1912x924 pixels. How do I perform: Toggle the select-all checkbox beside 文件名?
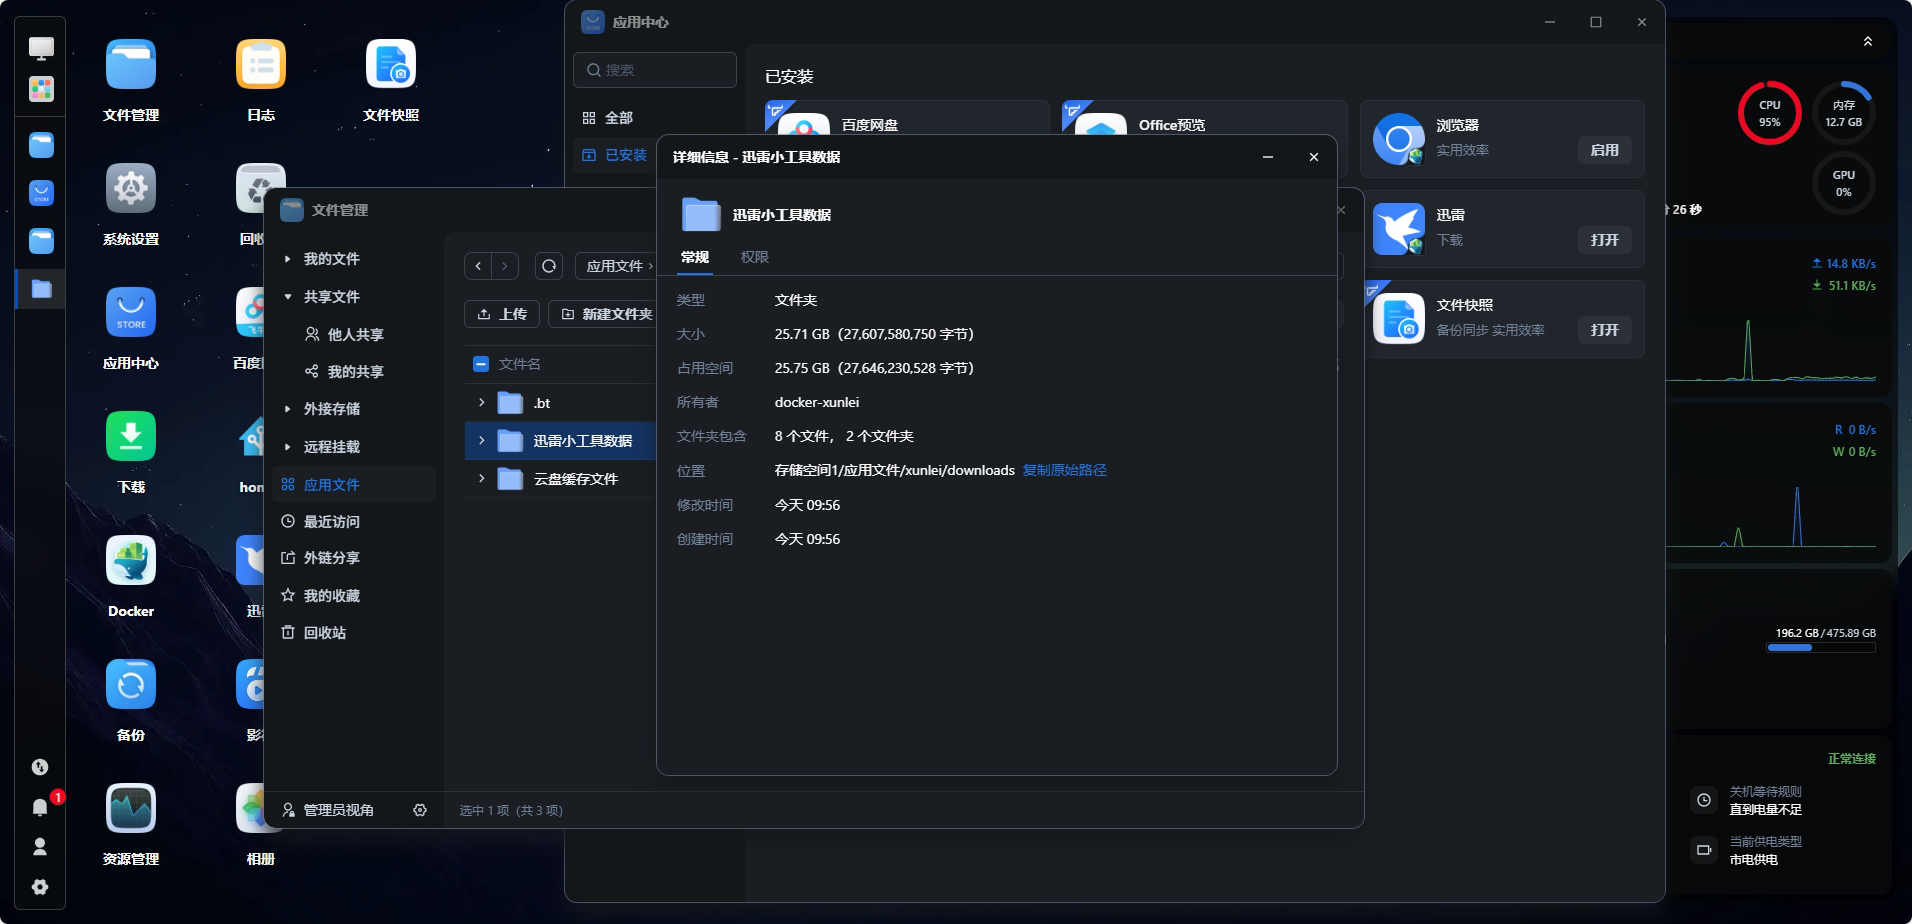tap(481, 364)
